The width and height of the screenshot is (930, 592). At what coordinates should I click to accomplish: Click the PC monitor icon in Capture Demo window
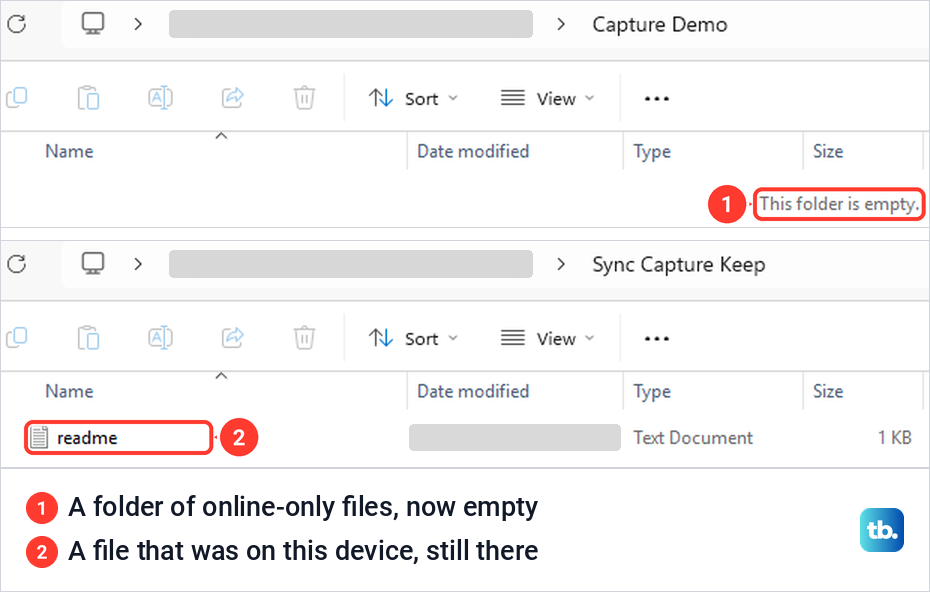[x=93, y=24]
